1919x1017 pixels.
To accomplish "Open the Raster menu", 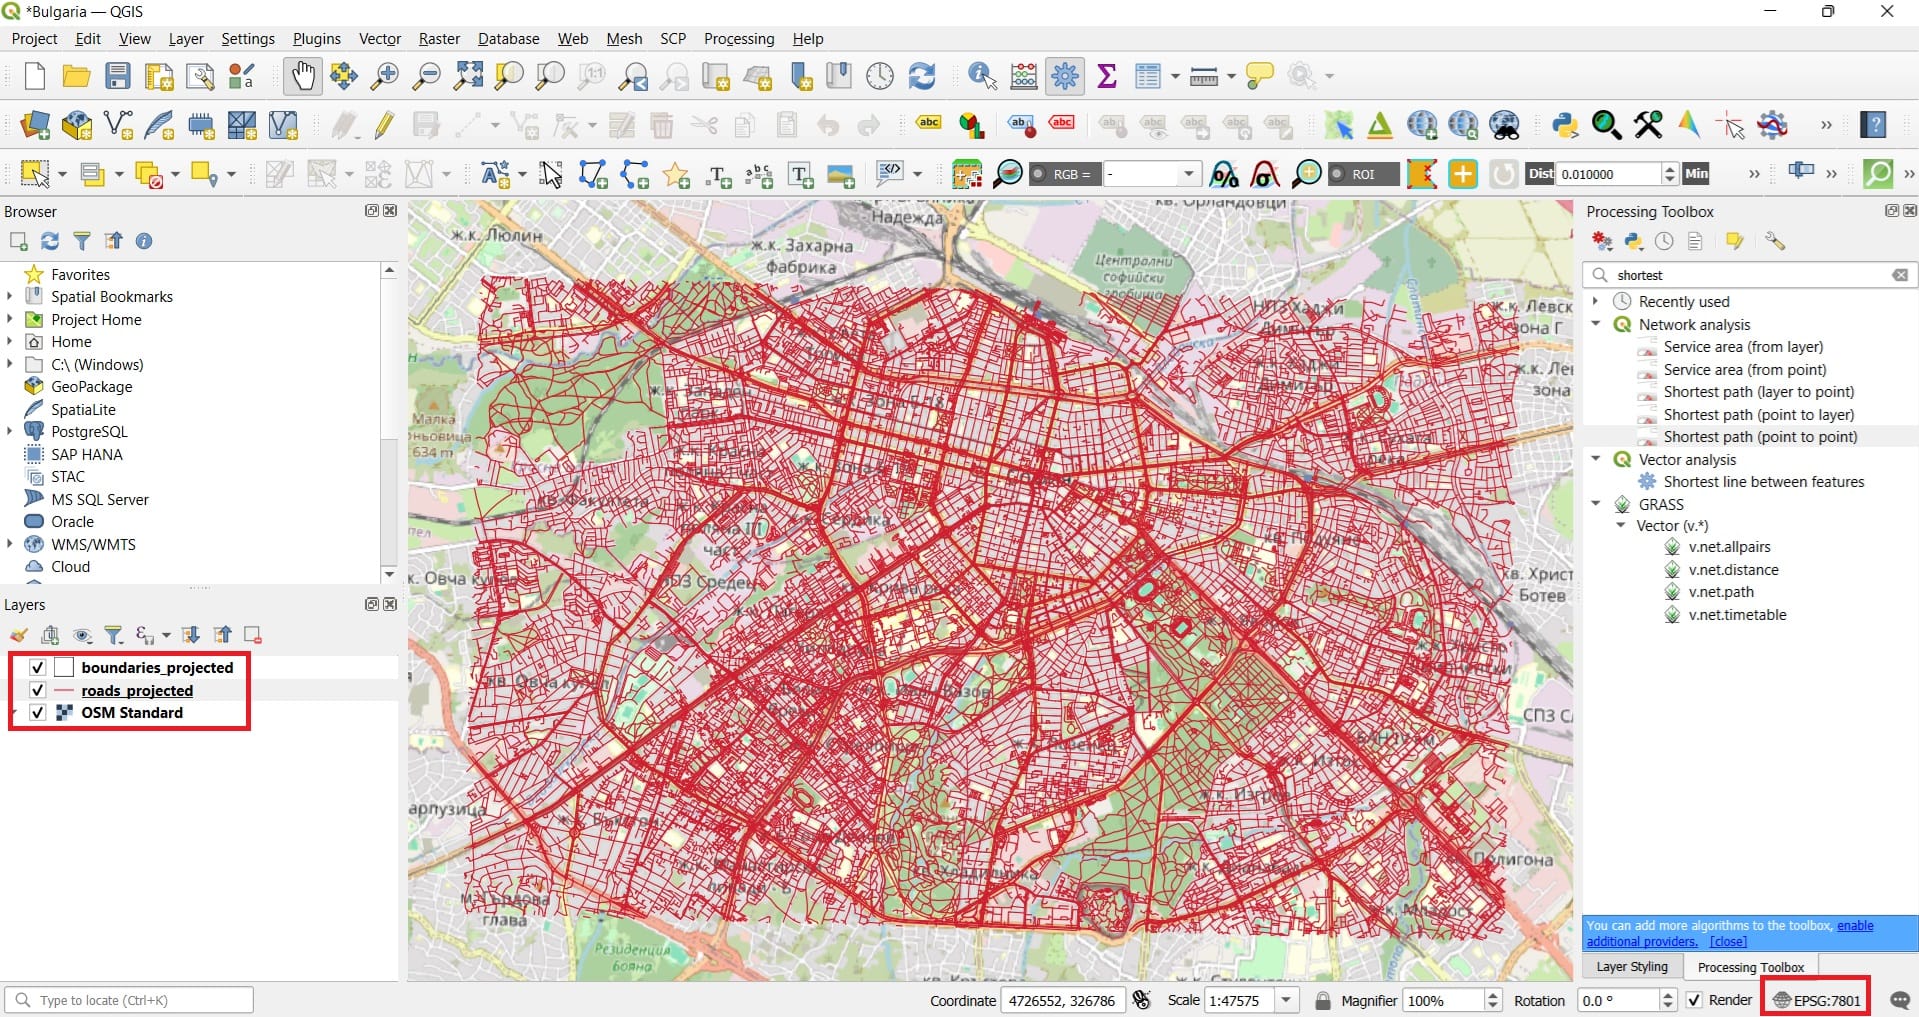I will click(x=439, y=38).
